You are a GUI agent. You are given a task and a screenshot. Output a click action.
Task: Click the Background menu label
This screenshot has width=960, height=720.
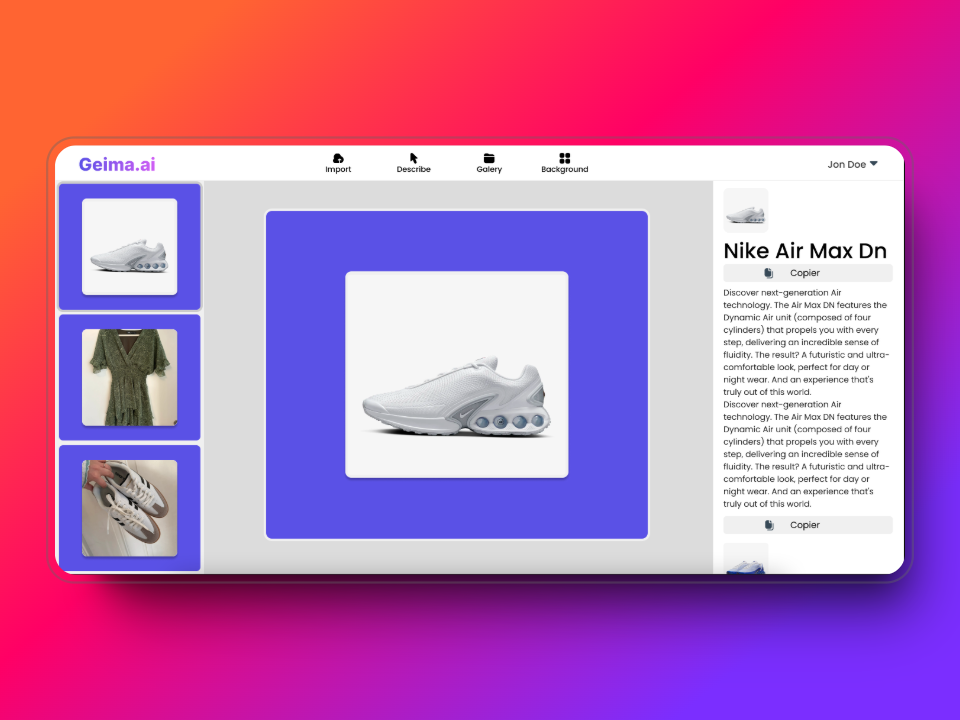[564, 170]
